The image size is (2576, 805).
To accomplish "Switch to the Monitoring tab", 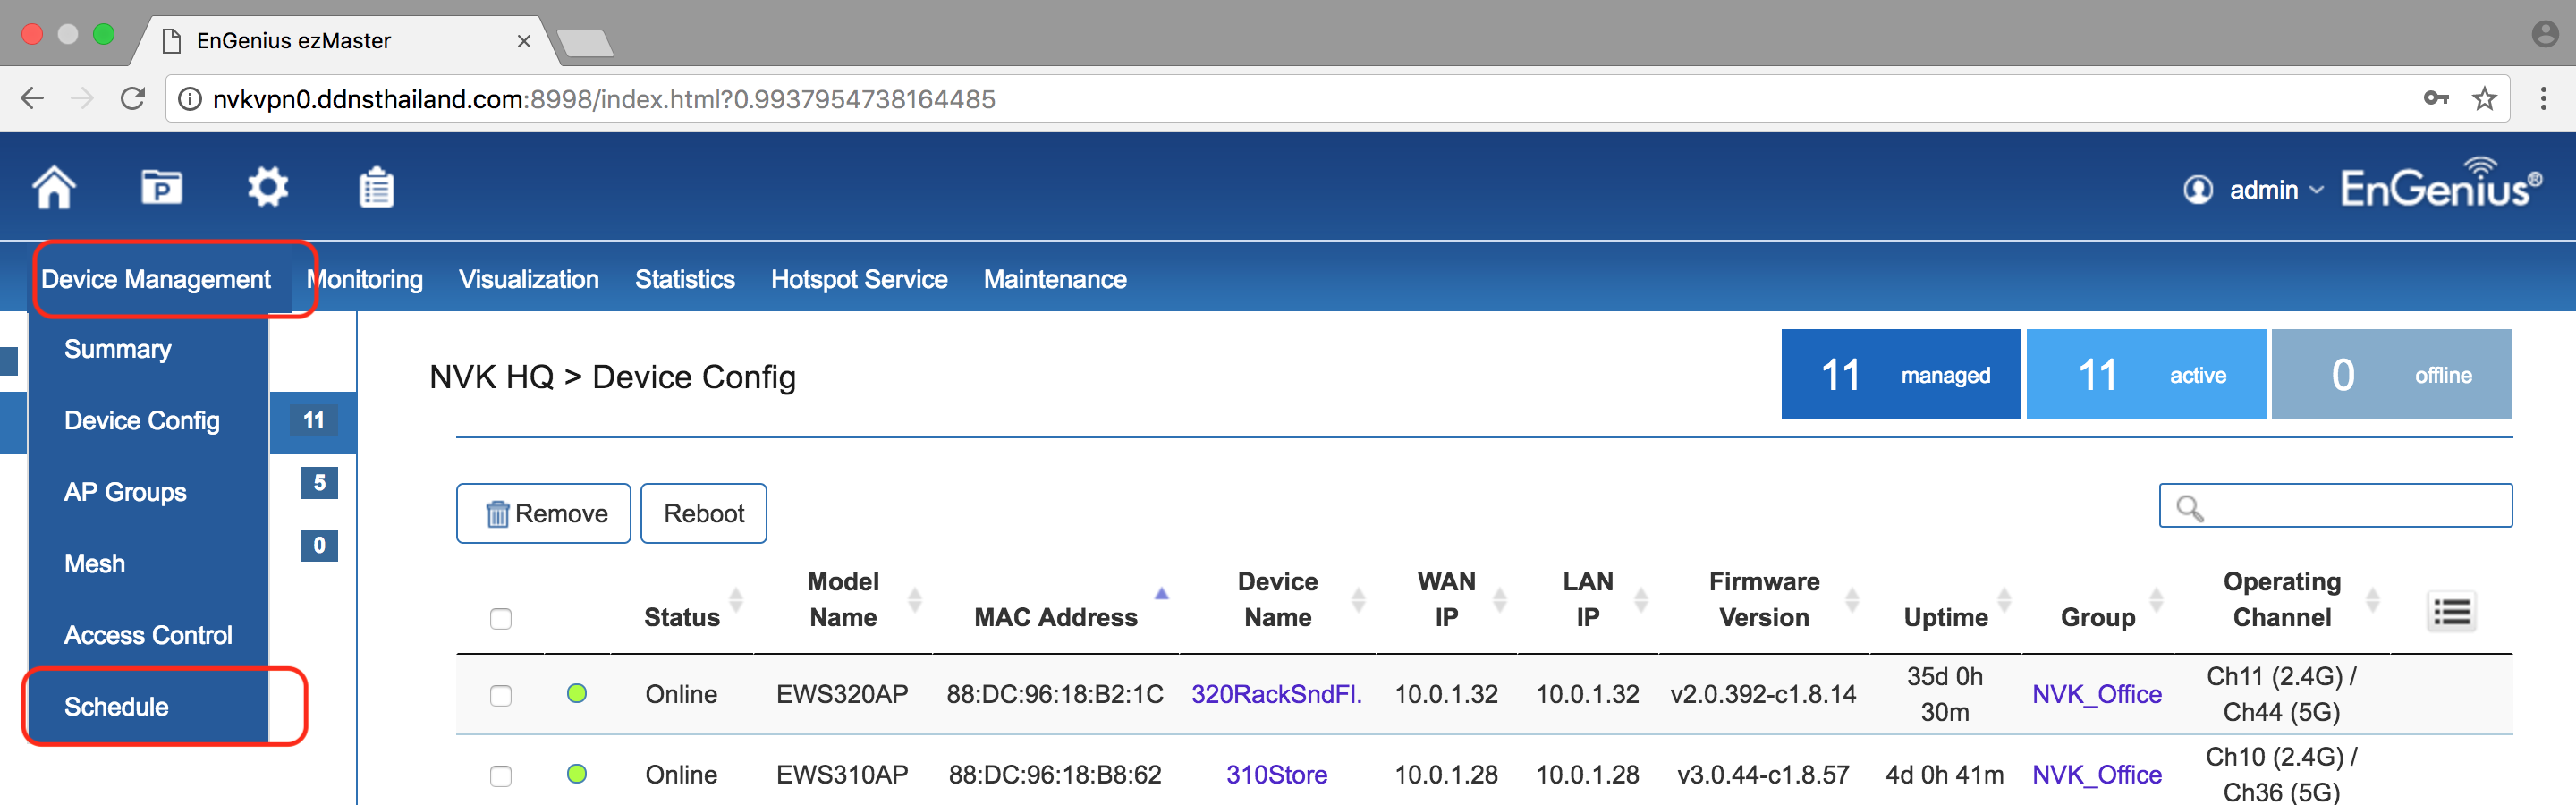I will coord(365,279).
